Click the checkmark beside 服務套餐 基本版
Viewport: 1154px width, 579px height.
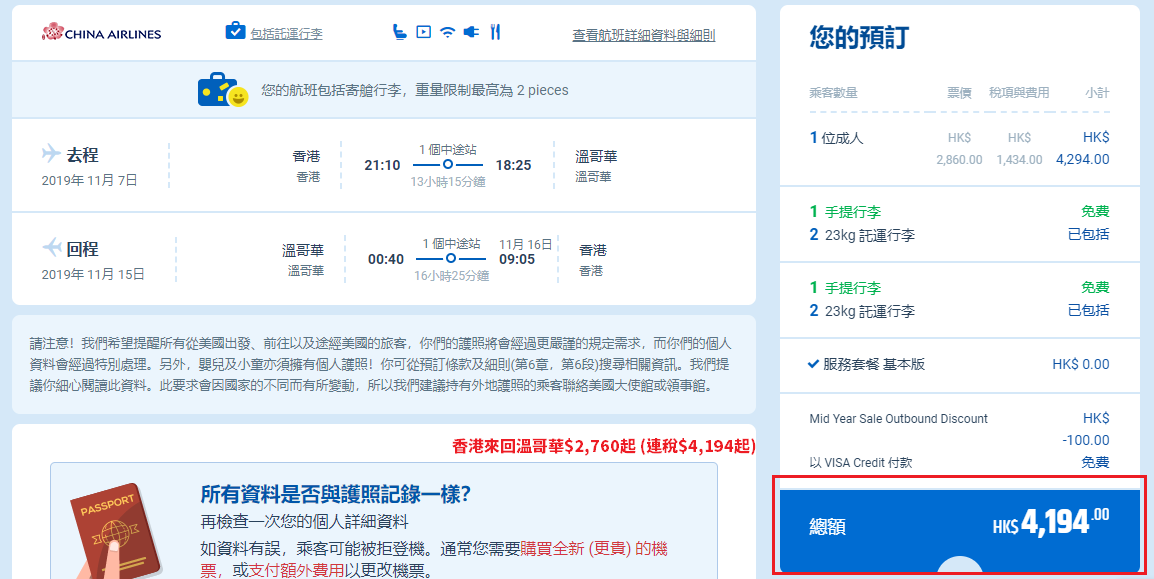click(813, 363)
